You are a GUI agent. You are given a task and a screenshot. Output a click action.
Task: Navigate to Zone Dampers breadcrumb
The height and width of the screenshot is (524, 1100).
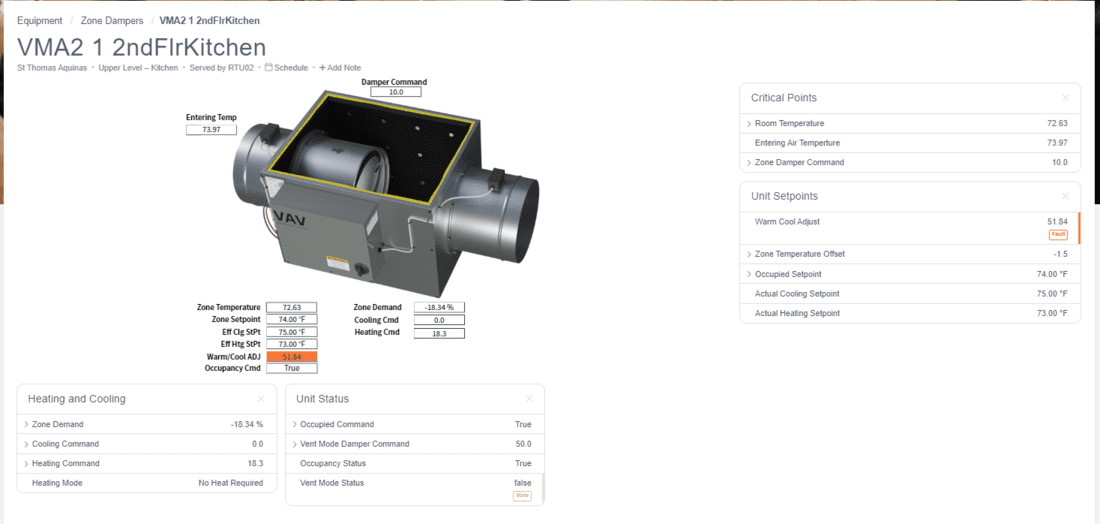[x=111, y=21]
